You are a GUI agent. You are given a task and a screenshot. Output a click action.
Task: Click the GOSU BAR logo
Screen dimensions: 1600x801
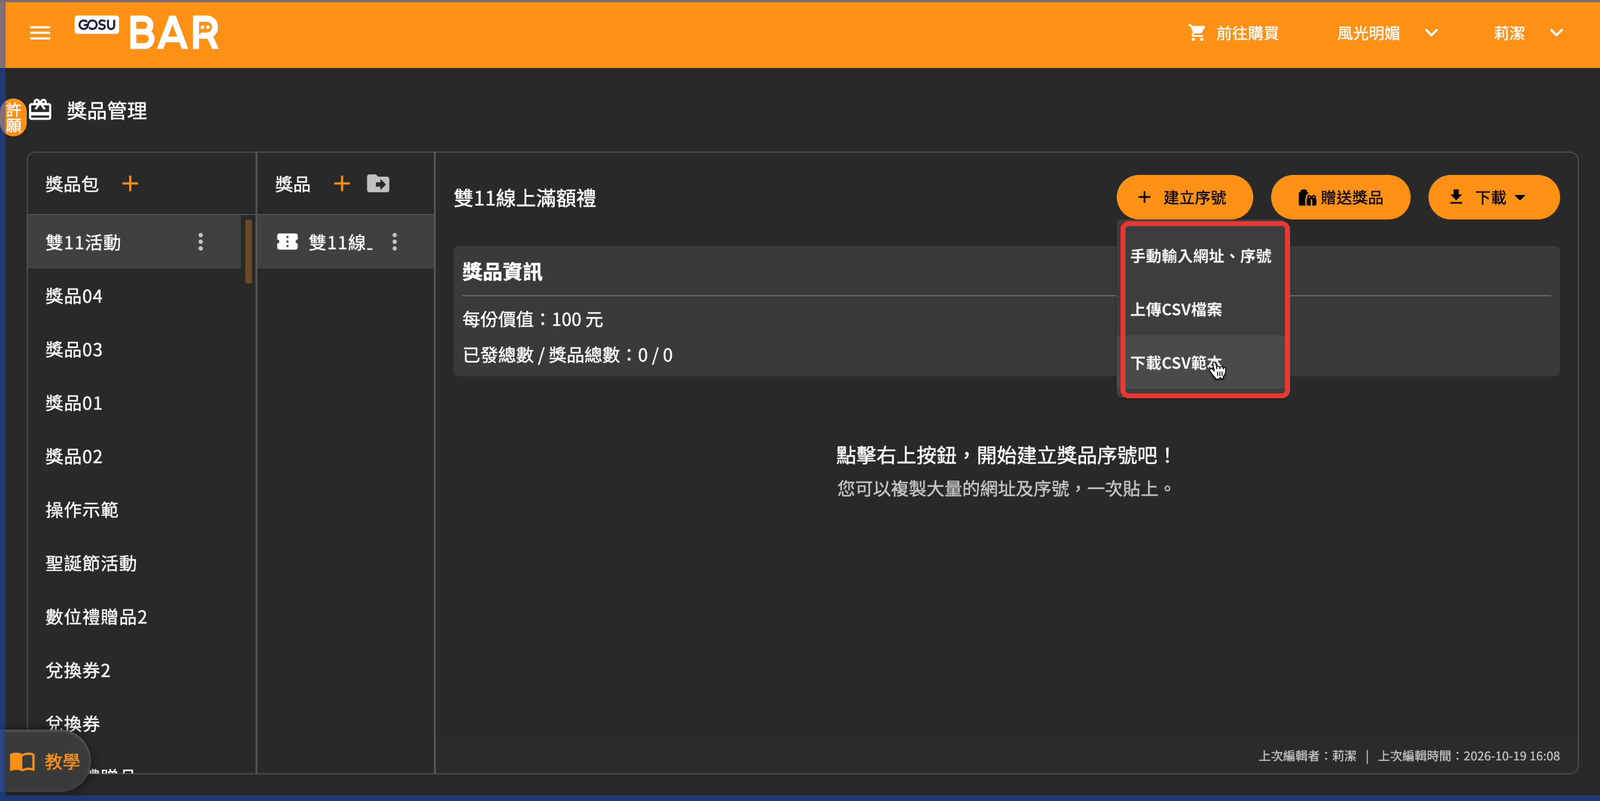coord(147,33)
